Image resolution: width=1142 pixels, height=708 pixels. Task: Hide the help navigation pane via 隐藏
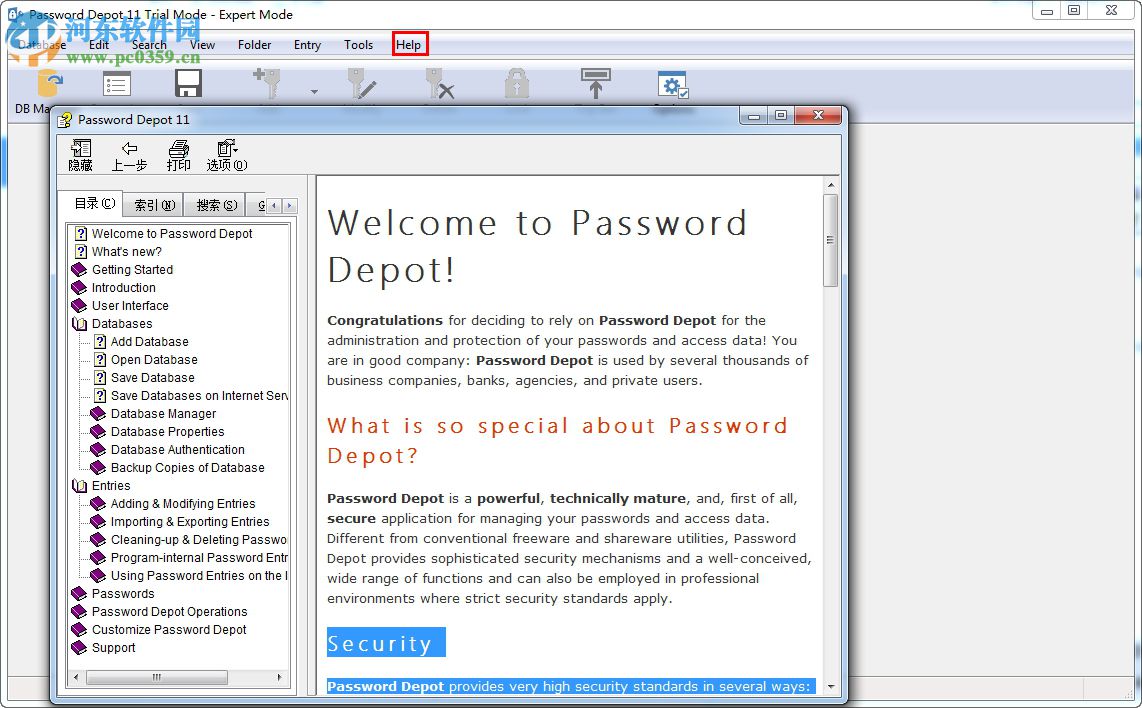(x=79, y=155)
